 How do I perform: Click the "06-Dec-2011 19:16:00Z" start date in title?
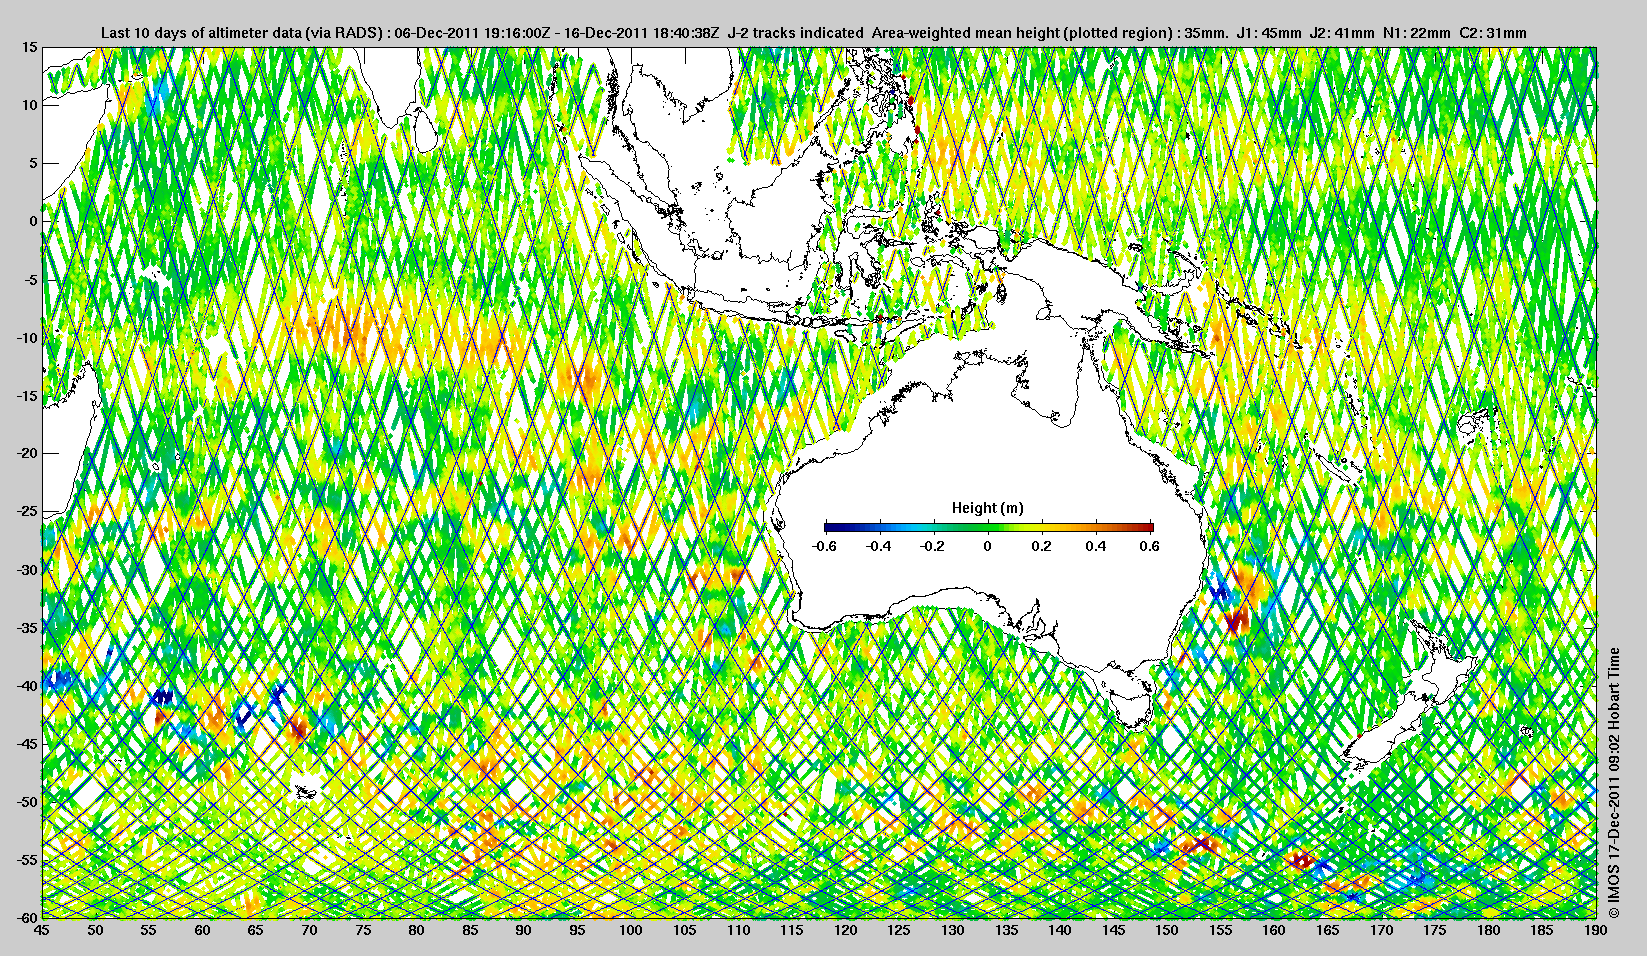click(472, 33)
